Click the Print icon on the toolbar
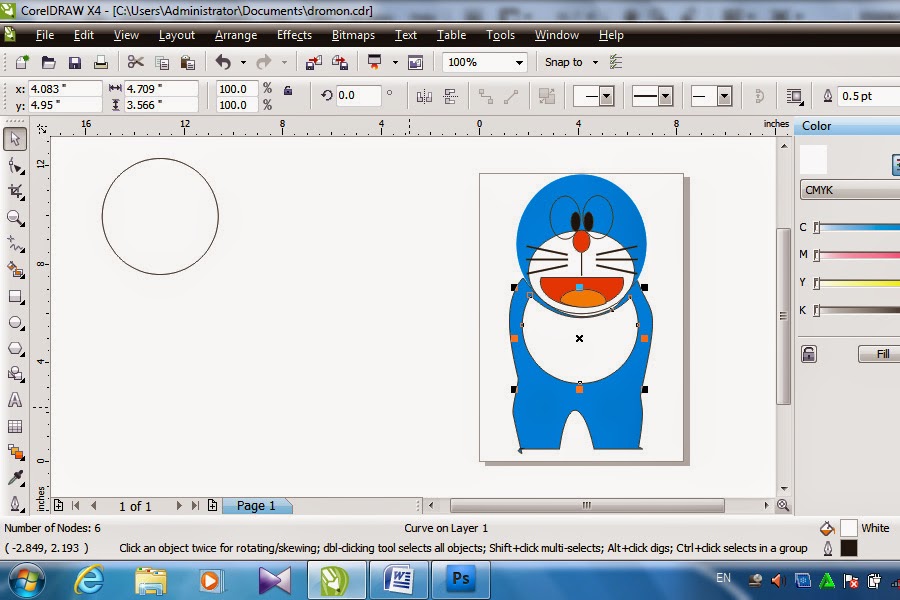Screen dimensions: 900x600 click(x=100, y=61)
